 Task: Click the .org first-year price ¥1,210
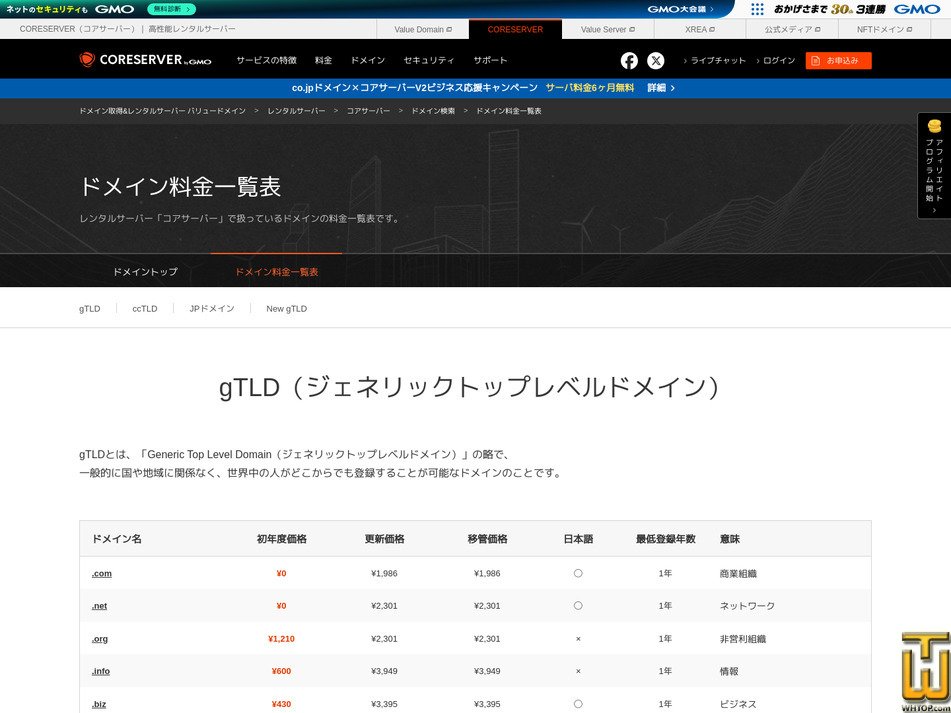[x=281, y=639]
